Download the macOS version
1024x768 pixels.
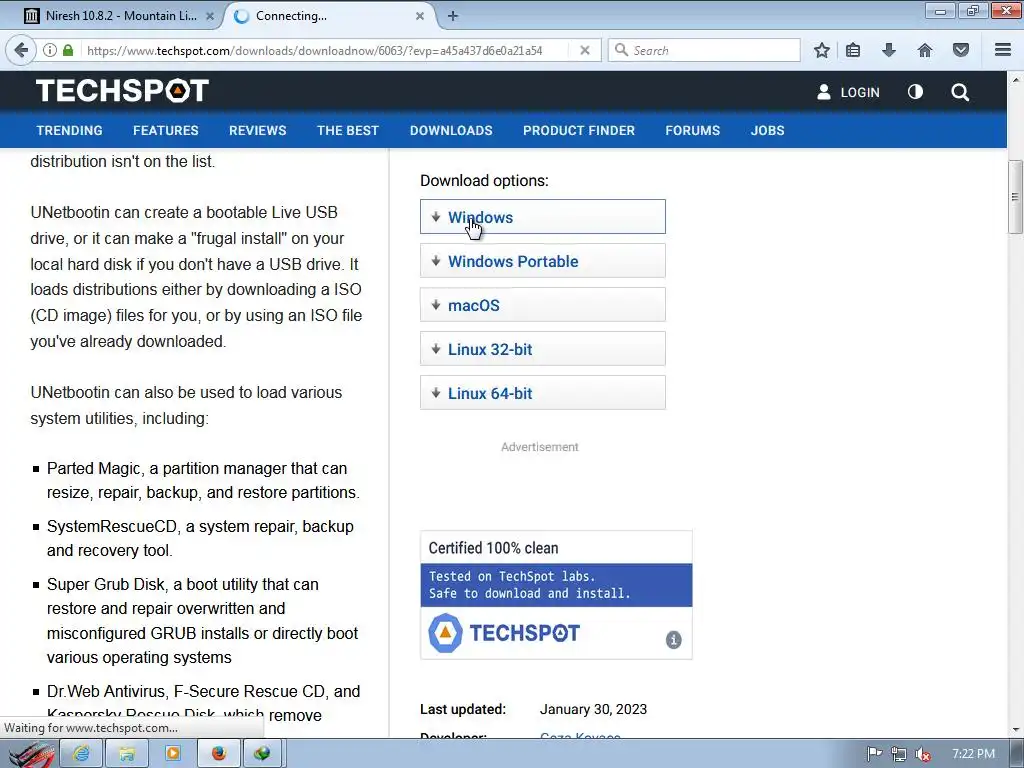[x=543, y=305]
